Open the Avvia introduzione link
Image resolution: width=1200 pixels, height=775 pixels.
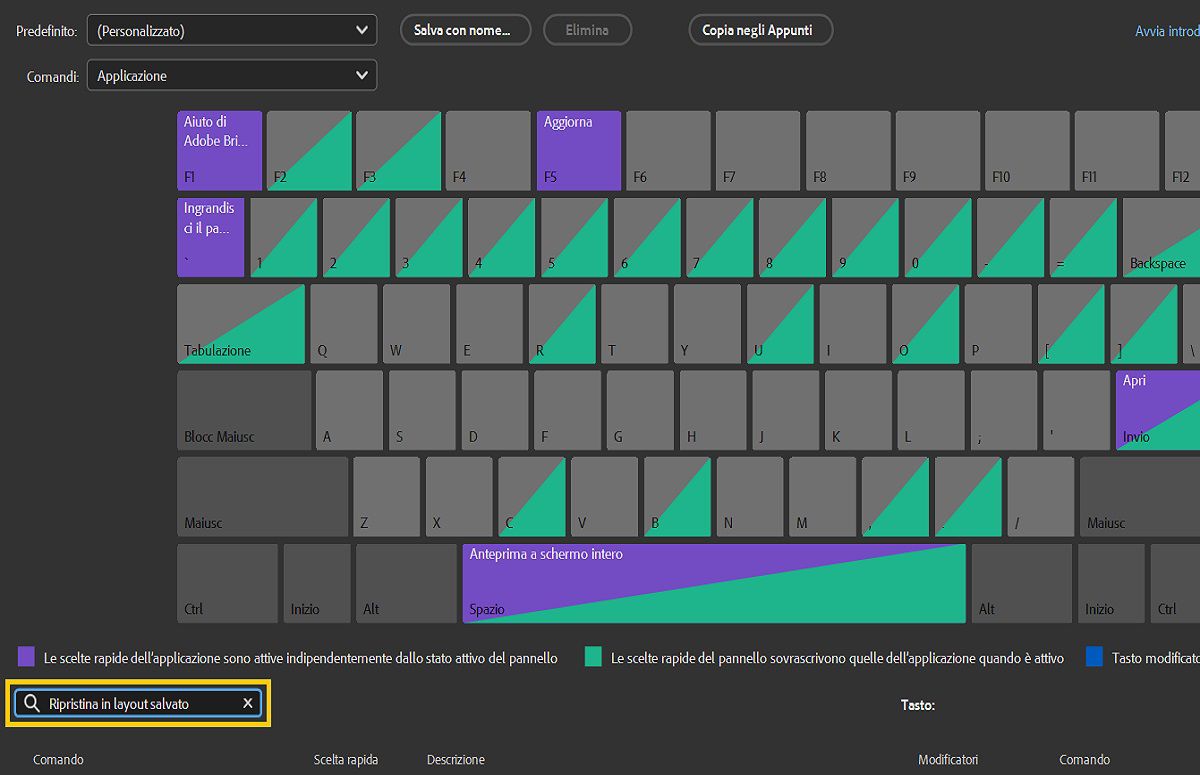[1167, 32]
